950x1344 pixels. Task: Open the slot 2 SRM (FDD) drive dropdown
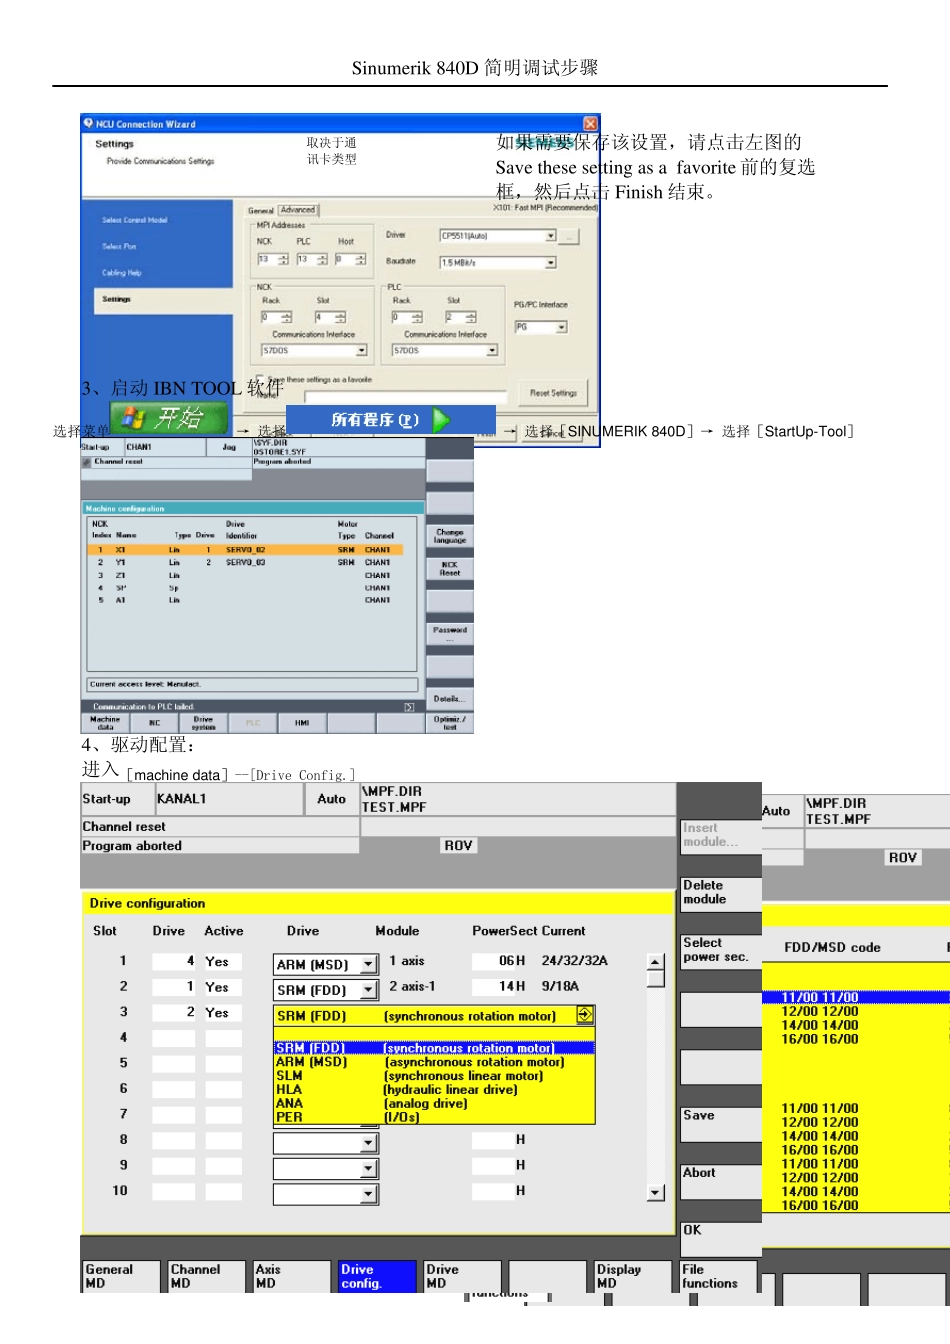pos(368,990)
